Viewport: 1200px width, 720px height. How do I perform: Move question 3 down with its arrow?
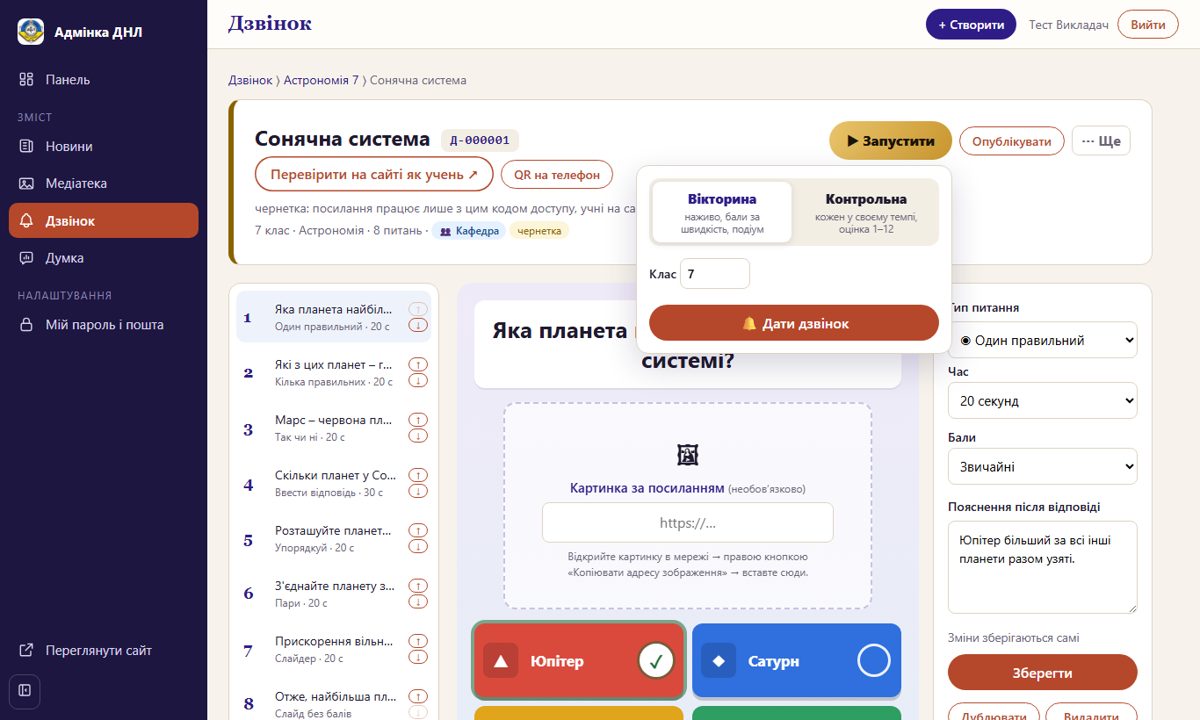[418, 436]
